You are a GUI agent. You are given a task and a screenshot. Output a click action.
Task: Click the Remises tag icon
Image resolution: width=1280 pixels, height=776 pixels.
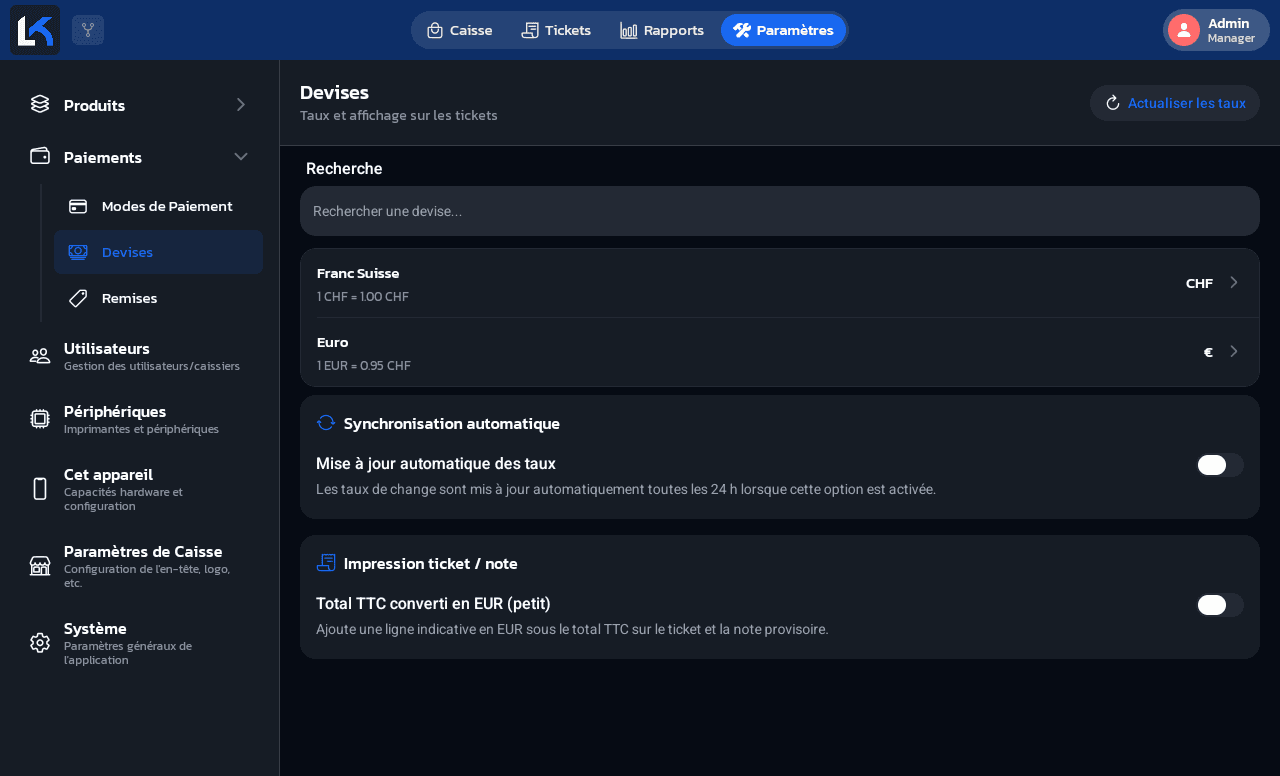click(78, 298)
